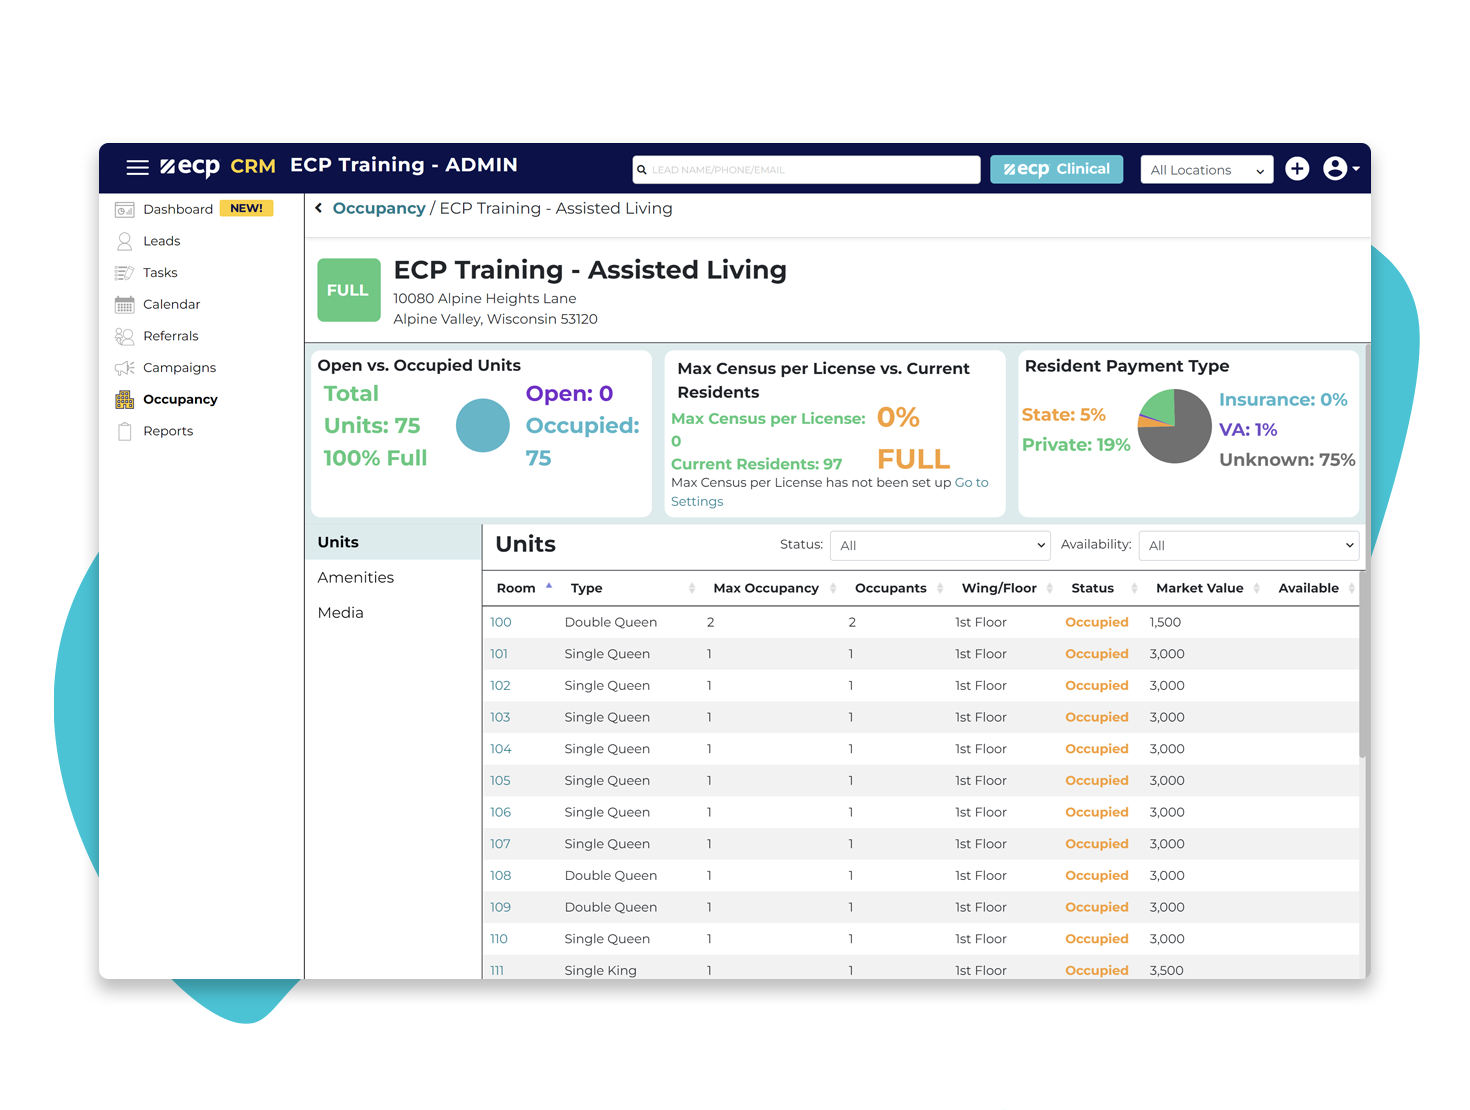
Task: Click the add (+) icon in the header
Action: point(1297,168)
